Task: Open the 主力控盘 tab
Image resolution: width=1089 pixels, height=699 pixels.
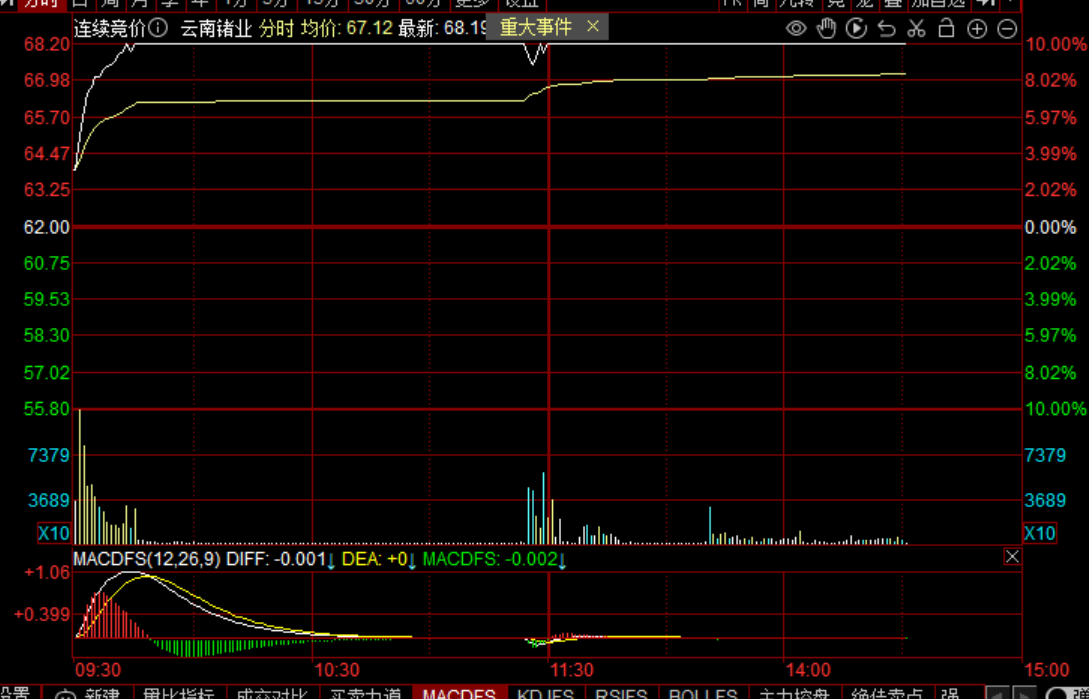Action: pos(795,693)
